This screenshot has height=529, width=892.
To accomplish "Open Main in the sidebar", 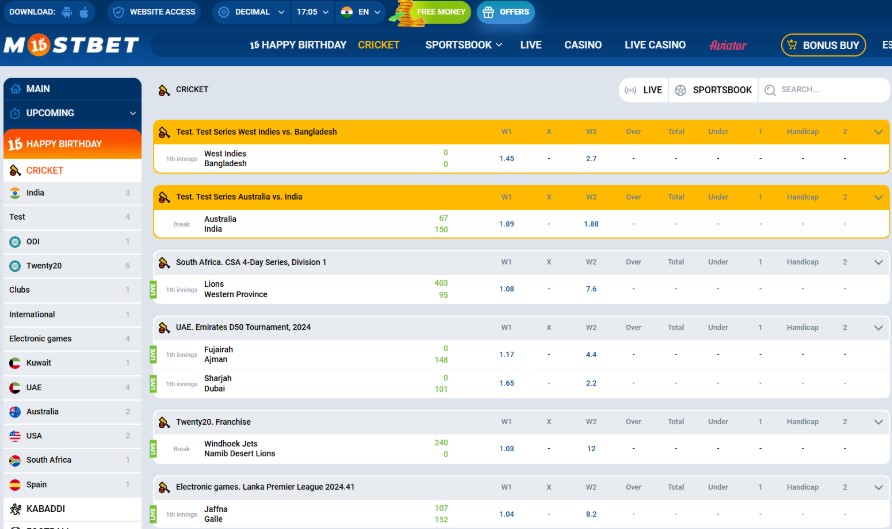I will coord(72,89).
